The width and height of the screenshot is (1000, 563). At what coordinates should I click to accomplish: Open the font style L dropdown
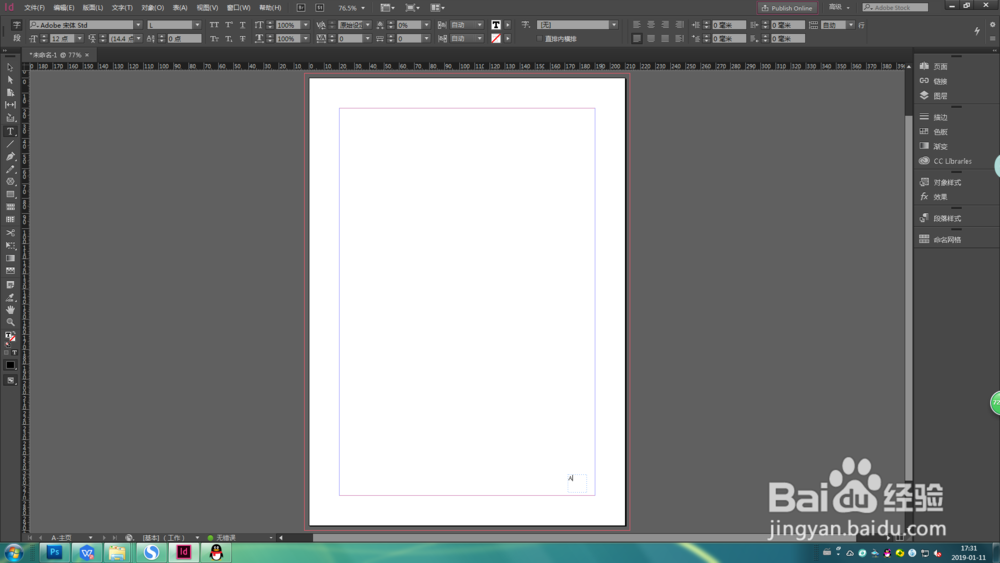coord(197,25)
